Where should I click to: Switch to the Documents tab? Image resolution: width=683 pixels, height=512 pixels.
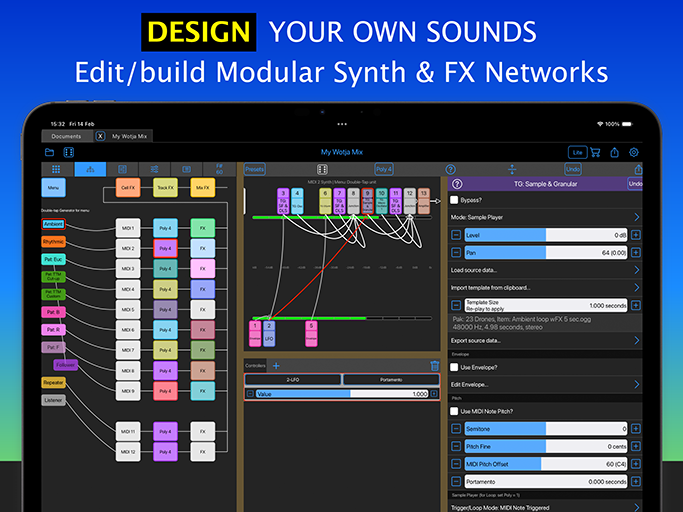(66, 135)
